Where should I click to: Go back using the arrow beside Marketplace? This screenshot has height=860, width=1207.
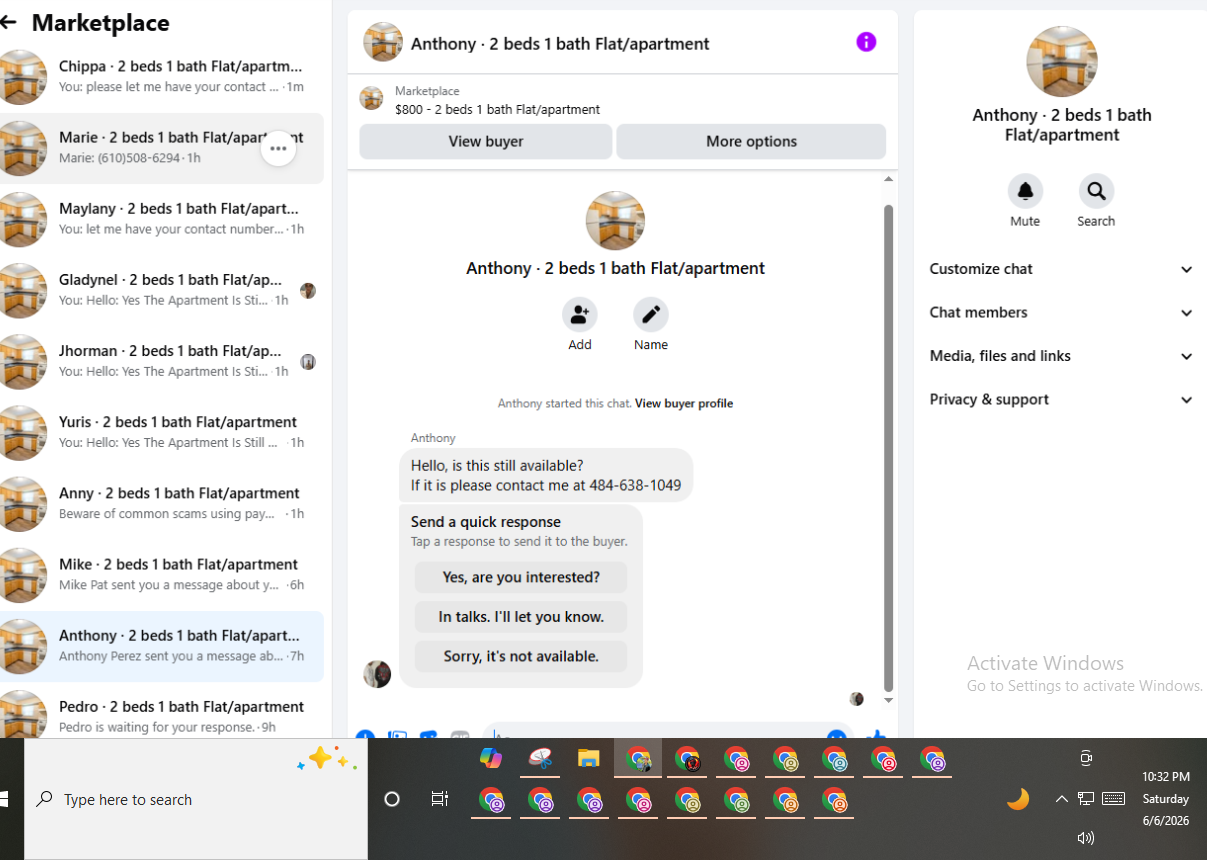(8, 22)
